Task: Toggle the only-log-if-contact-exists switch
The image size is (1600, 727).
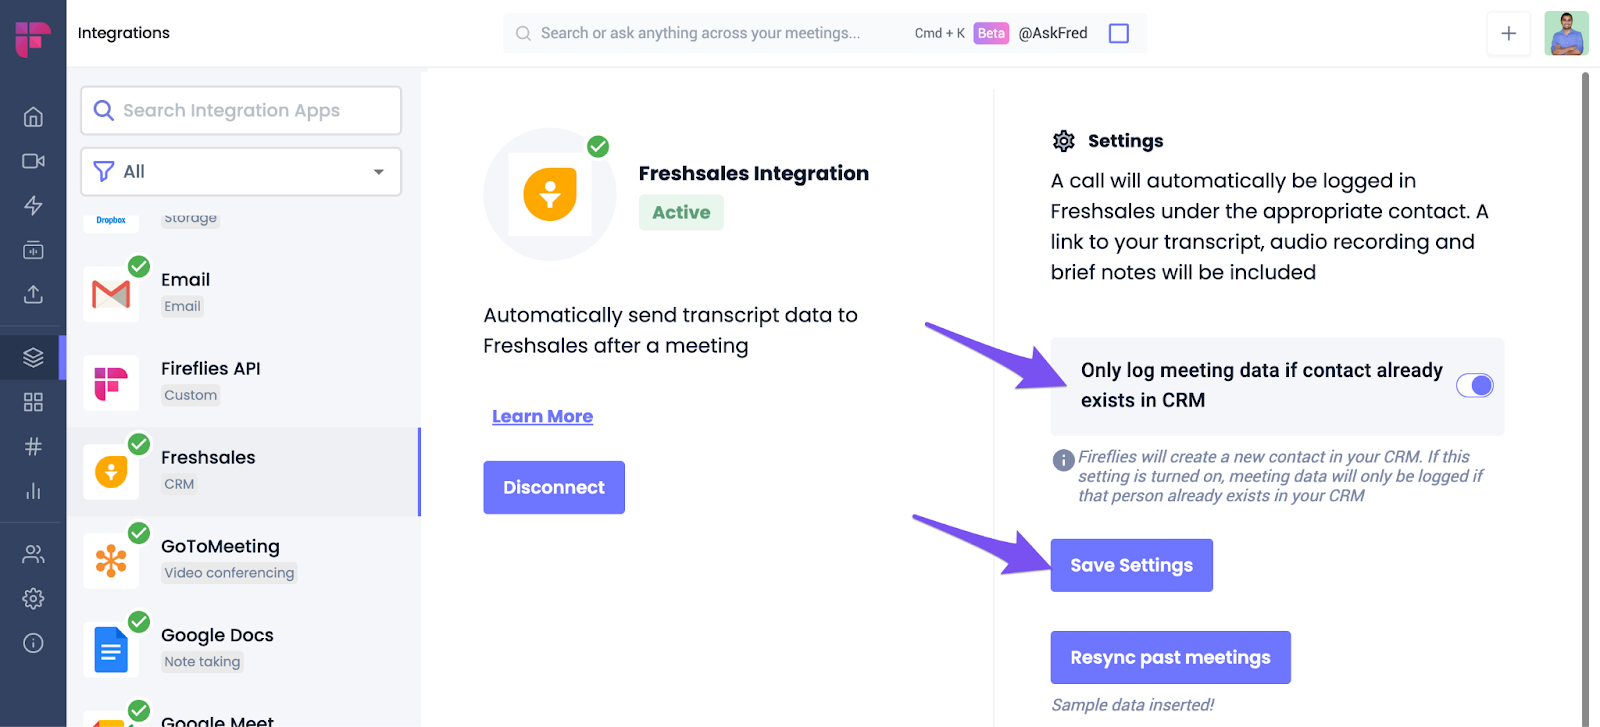Action: click(1474, 386)
